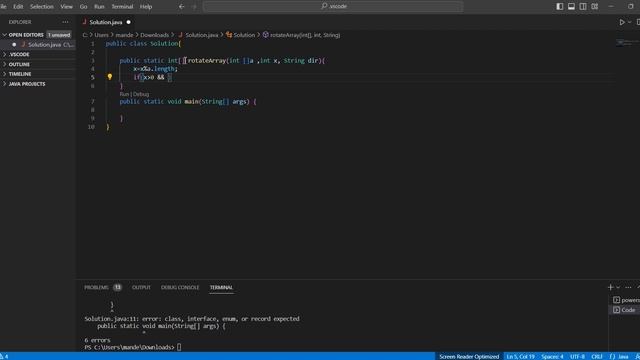Click line 1 number in gutter

[x=93, y=44]
